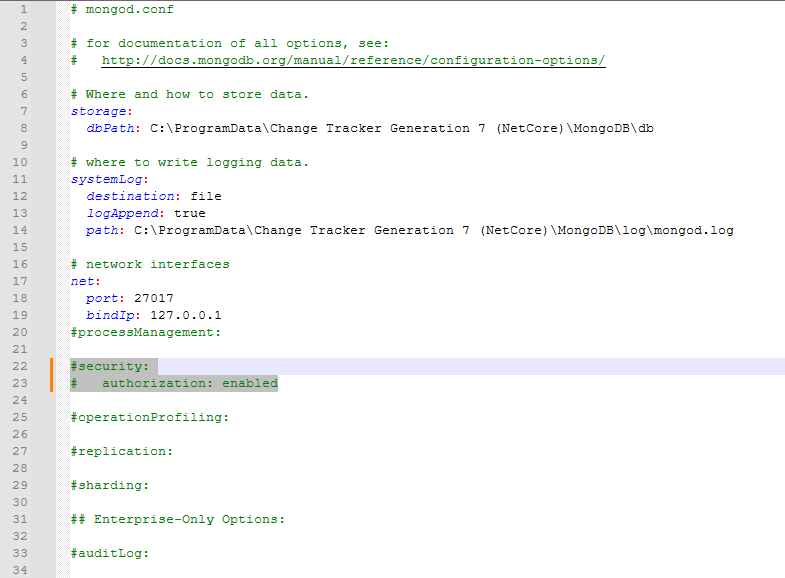Image resolution: width=785 pixels, height=578 pixels.
Task: Place cursor in port value 27017
Action: click(154, 298)
